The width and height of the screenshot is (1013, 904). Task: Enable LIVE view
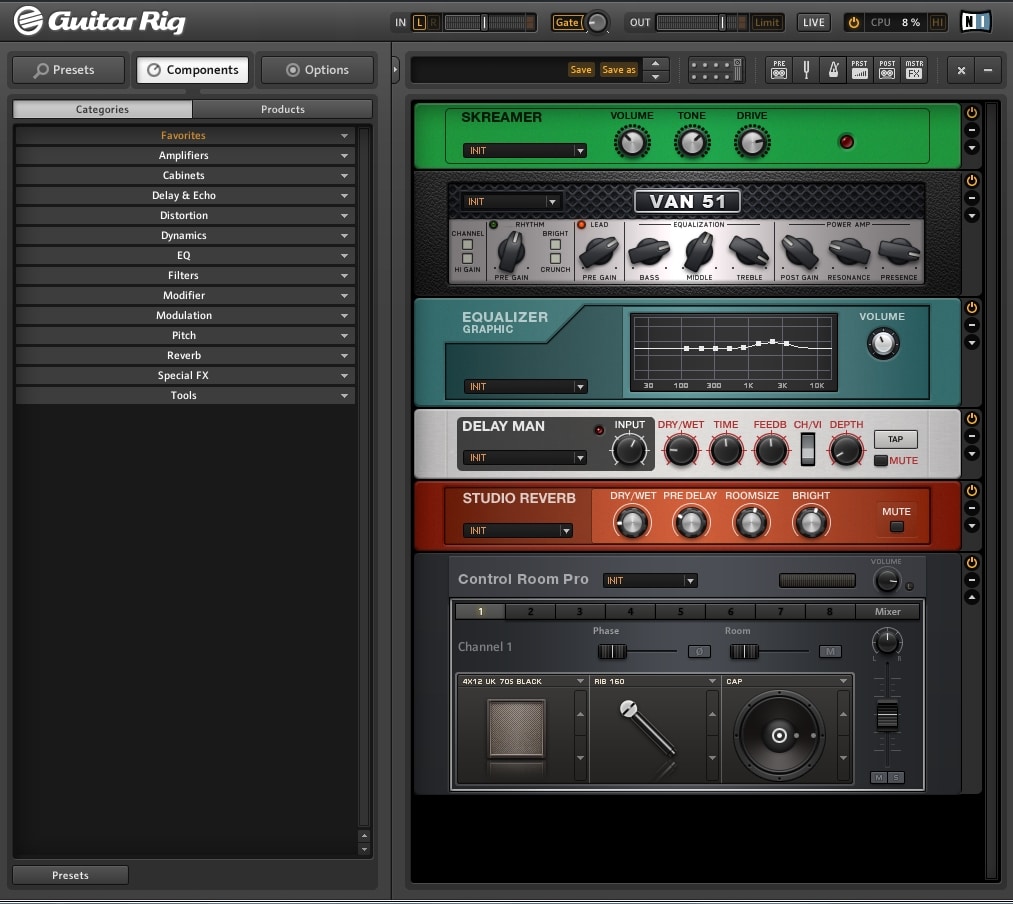coord(813,23)
